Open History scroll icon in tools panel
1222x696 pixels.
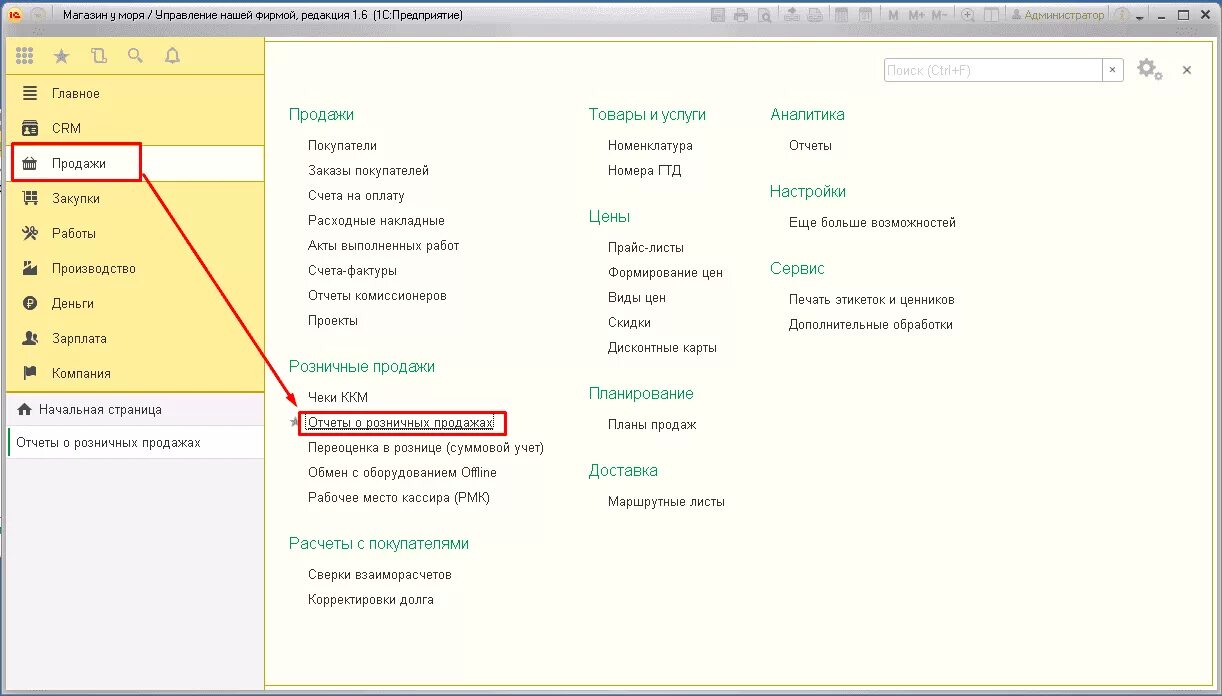98,56
